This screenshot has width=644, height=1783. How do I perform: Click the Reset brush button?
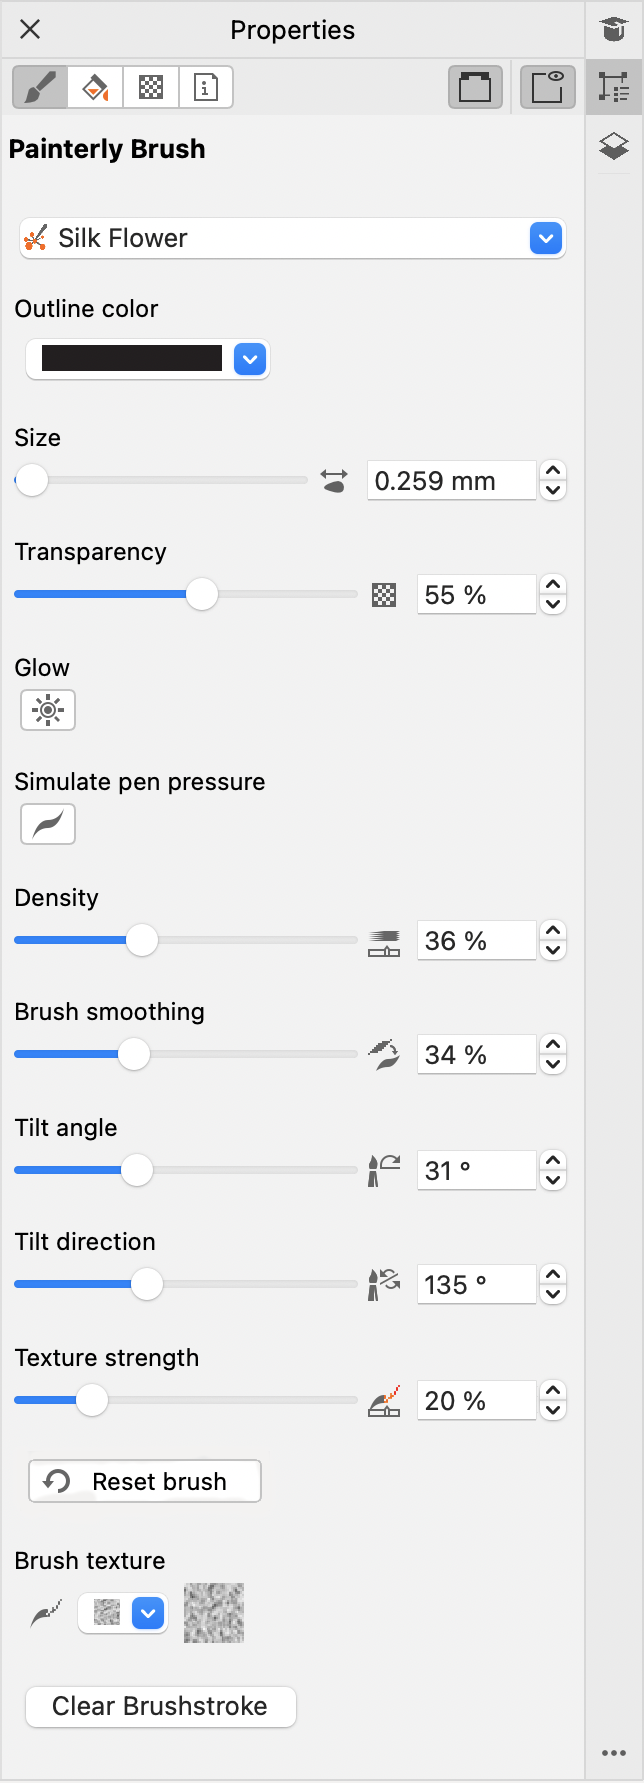point(145,1481)
